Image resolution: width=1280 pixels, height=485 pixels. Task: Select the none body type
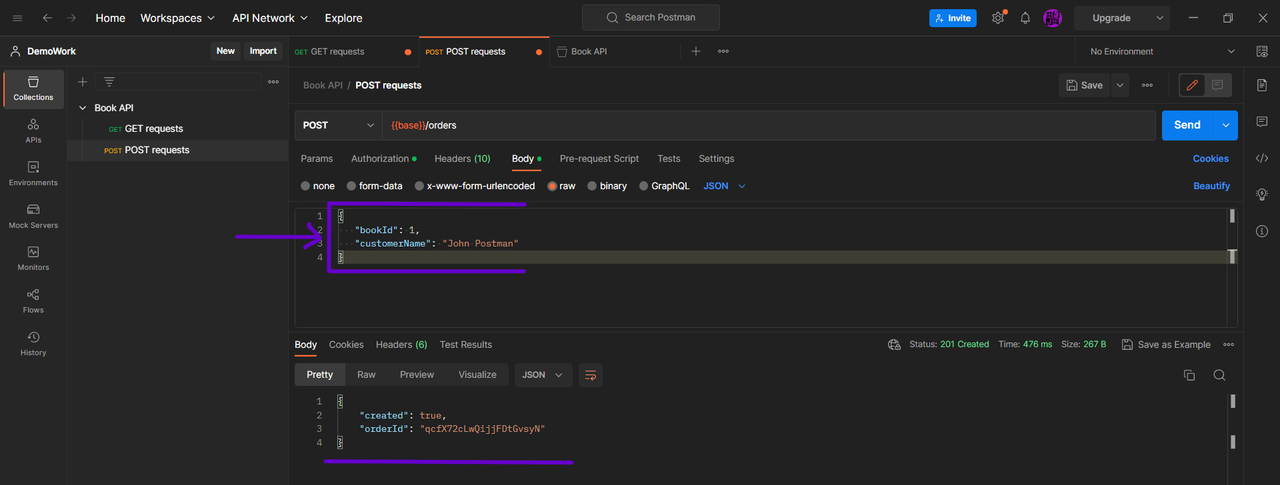tap(318, 186)
